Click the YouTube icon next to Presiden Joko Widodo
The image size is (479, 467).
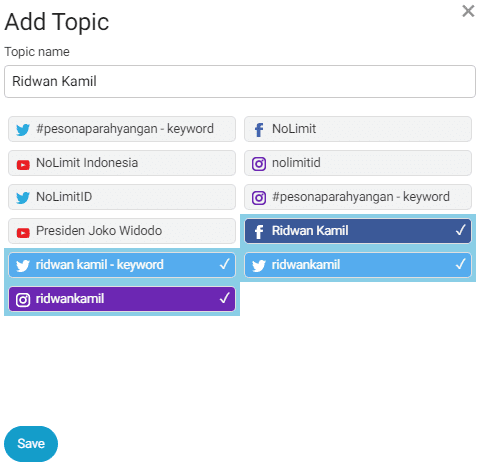pyautogui.click(x=23, y=232)
